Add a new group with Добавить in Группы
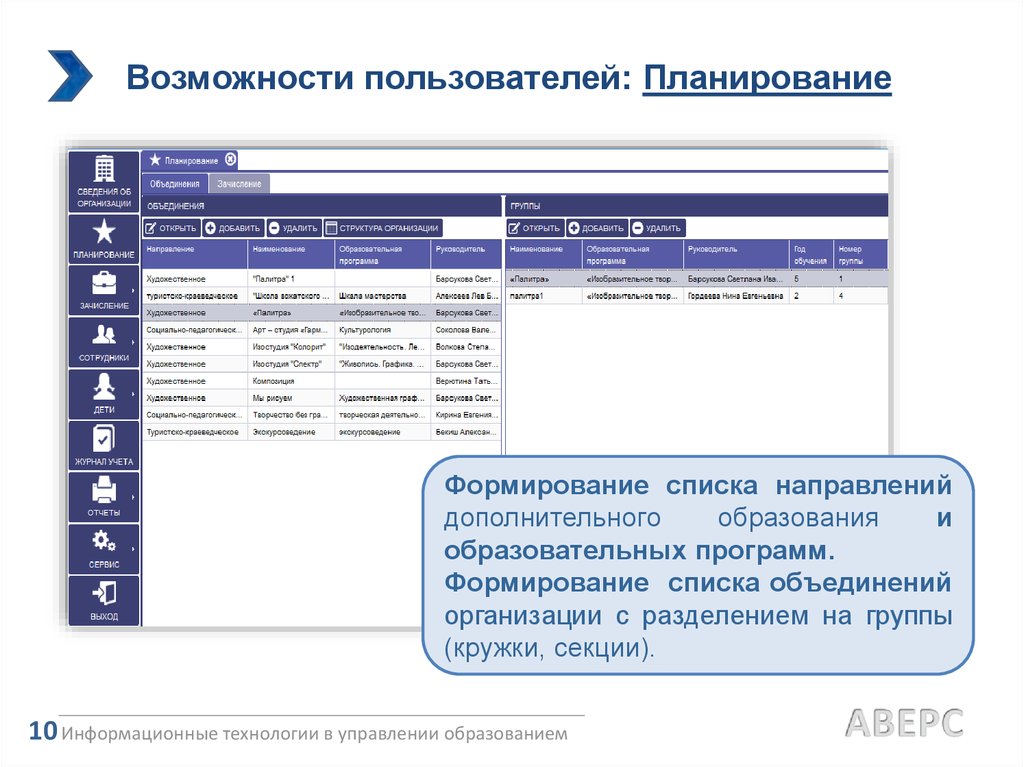Viewport: 1024px width, 767px height. tap(597, 228)
